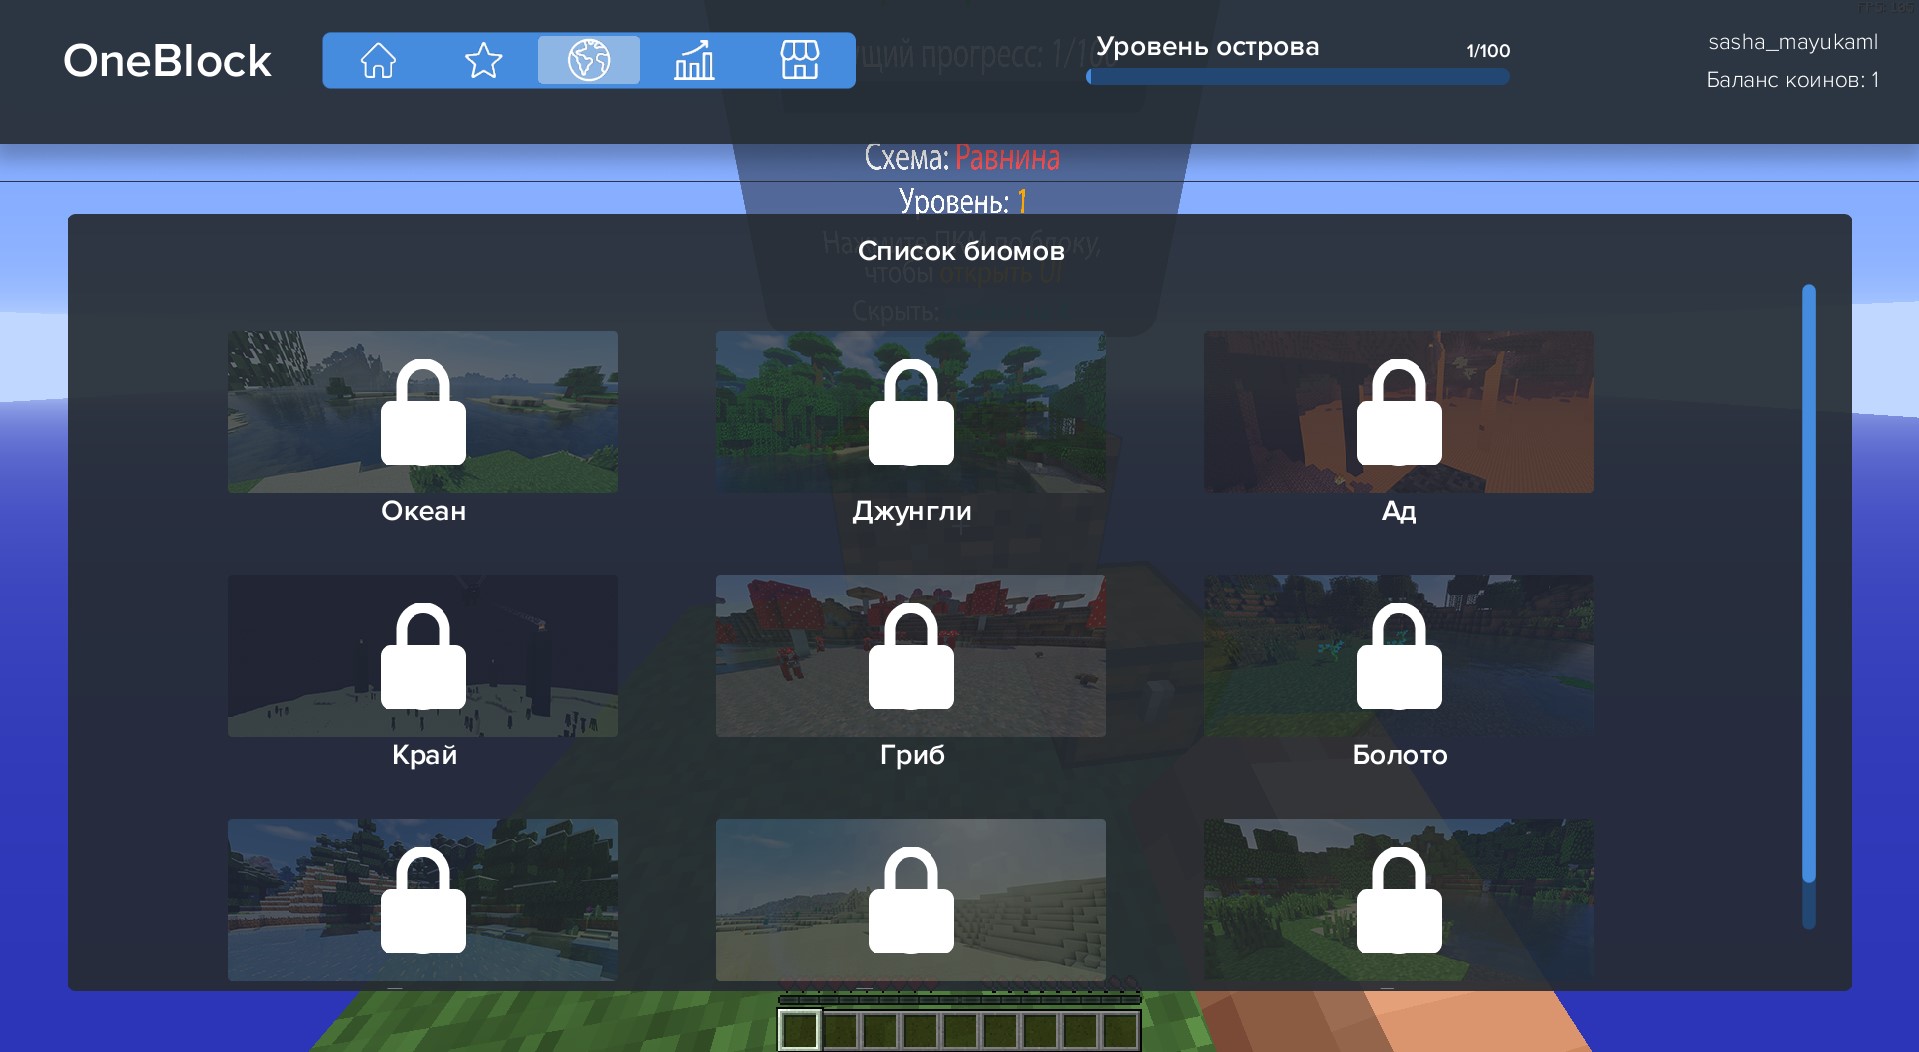Open the bar chart statistics tab
The height and width of the screenshot is (1052, 1919).
[x=694, y=61]
